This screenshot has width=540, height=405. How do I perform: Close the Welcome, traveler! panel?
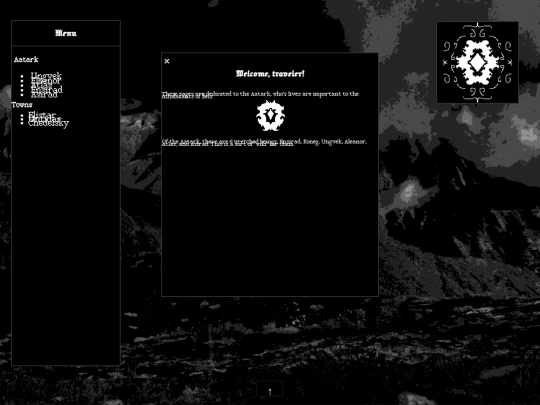click(167, 61)
